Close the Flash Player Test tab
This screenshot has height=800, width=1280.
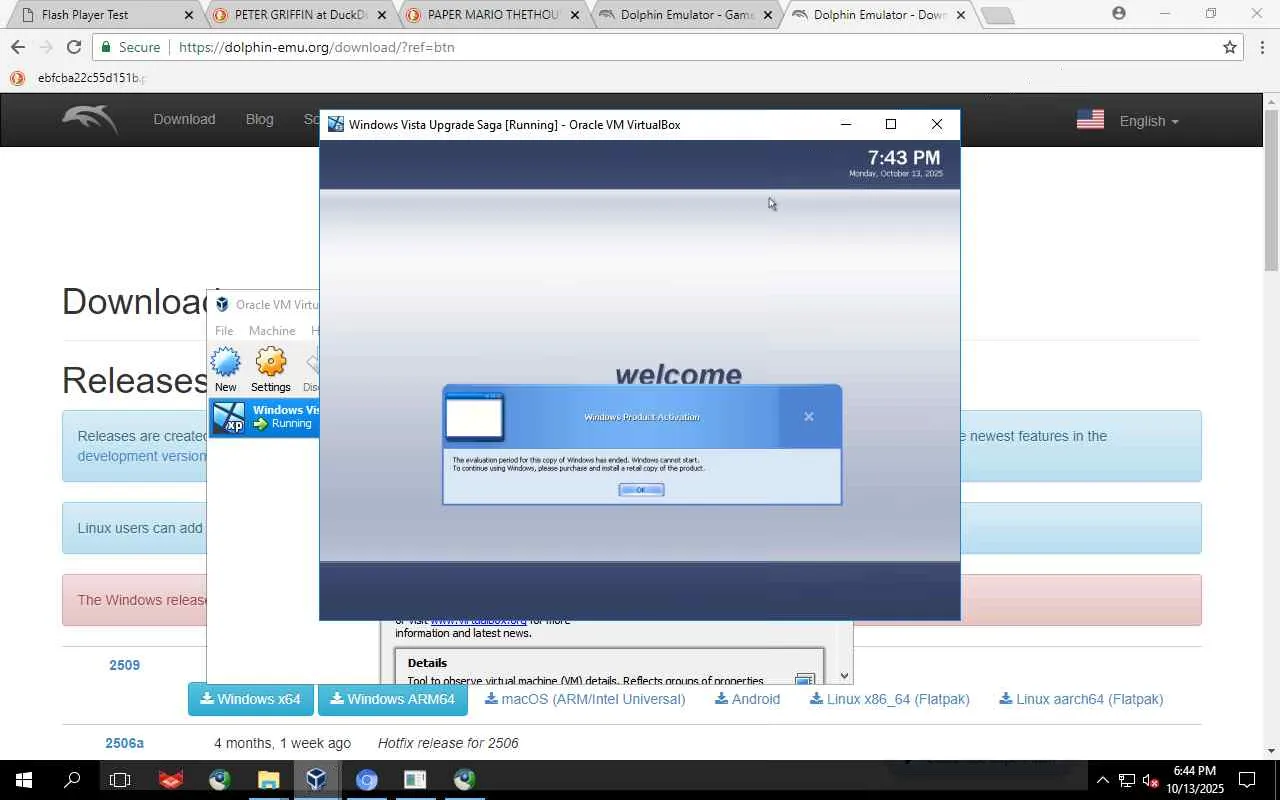point(188,15)
